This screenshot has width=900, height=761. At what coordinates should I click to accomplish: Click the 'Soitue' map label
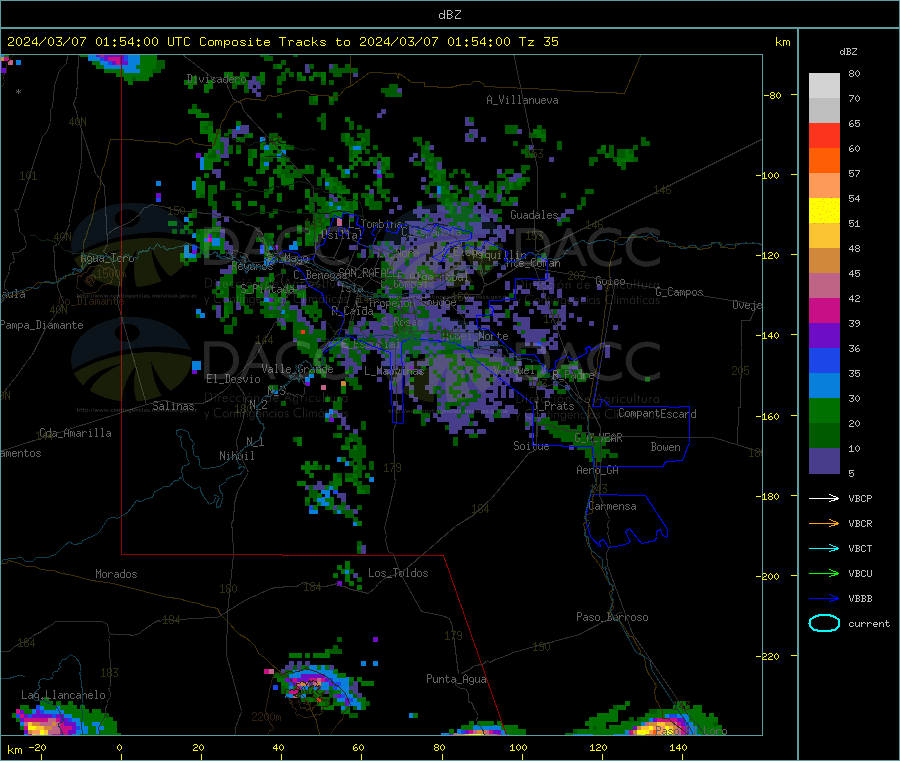click(x=531, y=446)
